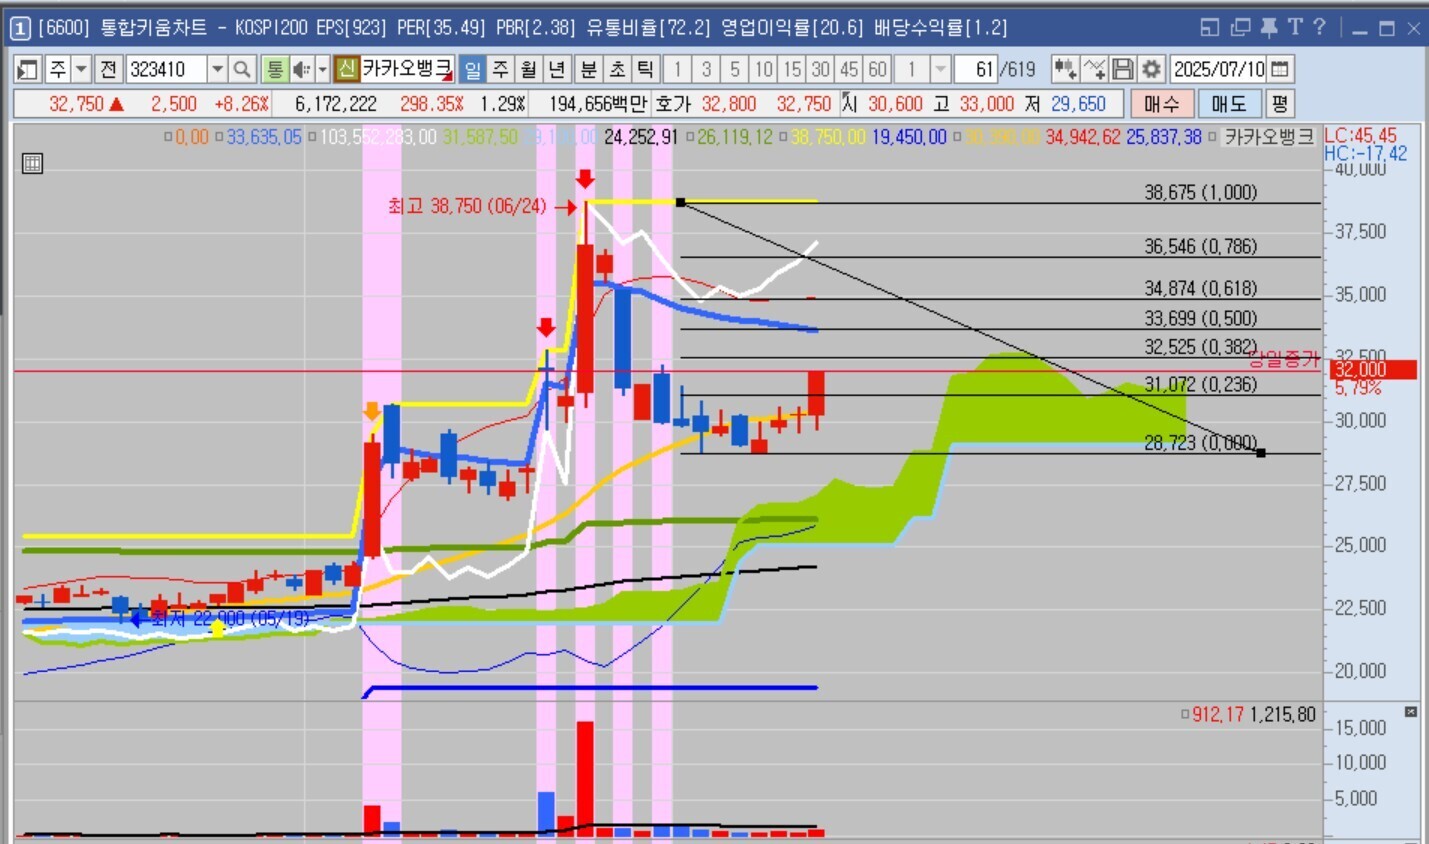The height and width of the screenshot is (844, 1429).
Task: Click the 전 button before the stock code
Action: pyautogui.click(x=108, y=69)
